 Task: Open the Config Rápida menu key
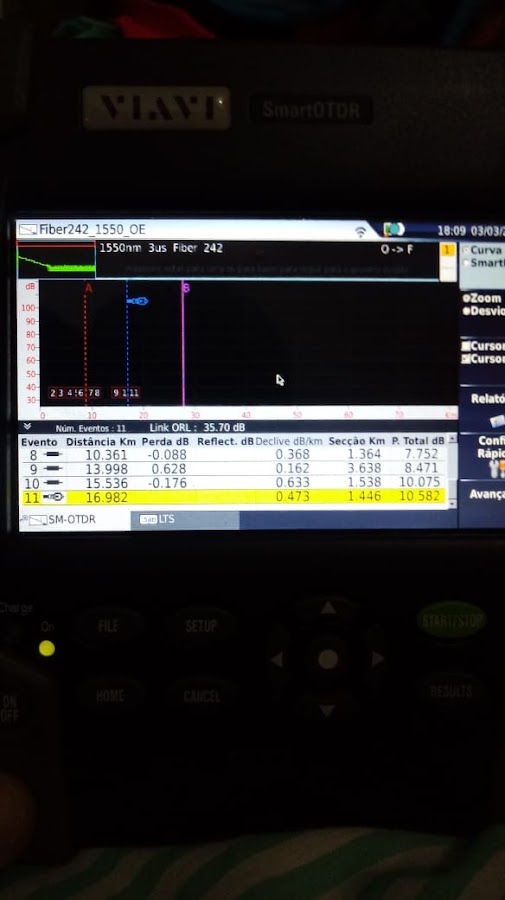483,457
